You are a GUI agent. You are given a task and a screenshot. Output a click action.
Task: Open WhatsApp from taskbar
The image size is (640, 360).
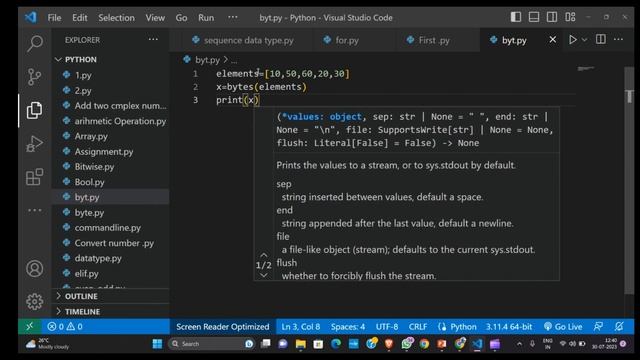(407, 344)
